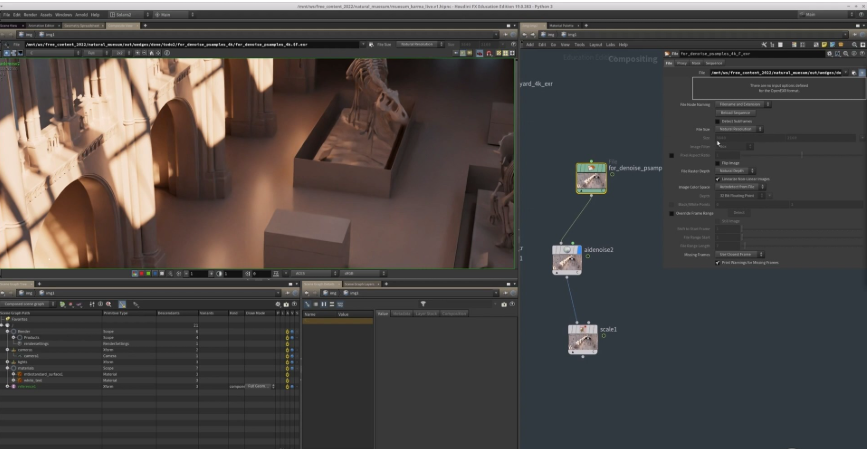Click the mtlxstandard_surface1 material item
This screenshot has width=868, height=449.
(x=45, y=373)
